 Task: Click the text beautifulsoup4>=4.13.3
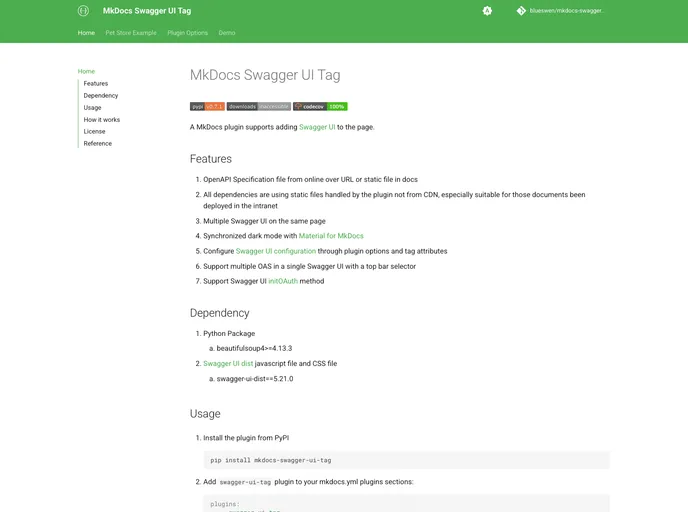[x=254, y=348]
